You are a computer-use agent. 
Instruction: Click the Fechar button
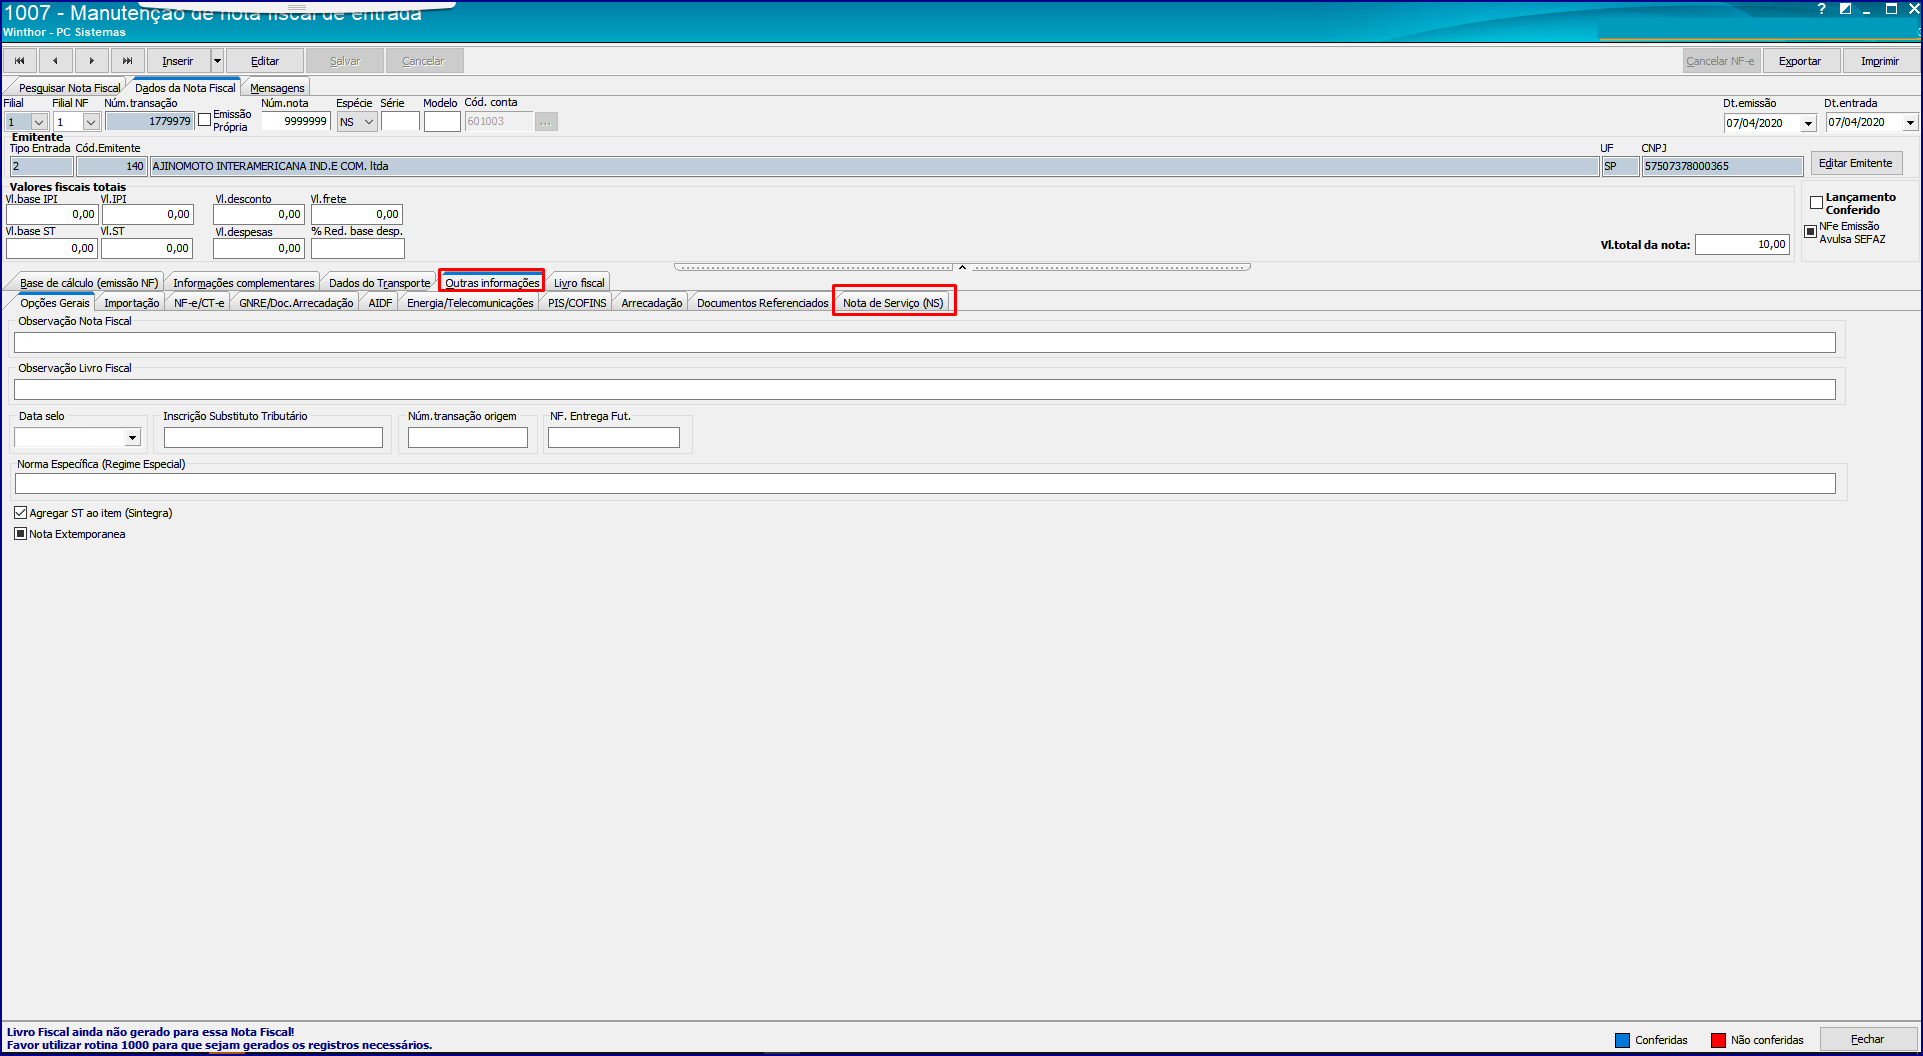tap(1867, 1039)
